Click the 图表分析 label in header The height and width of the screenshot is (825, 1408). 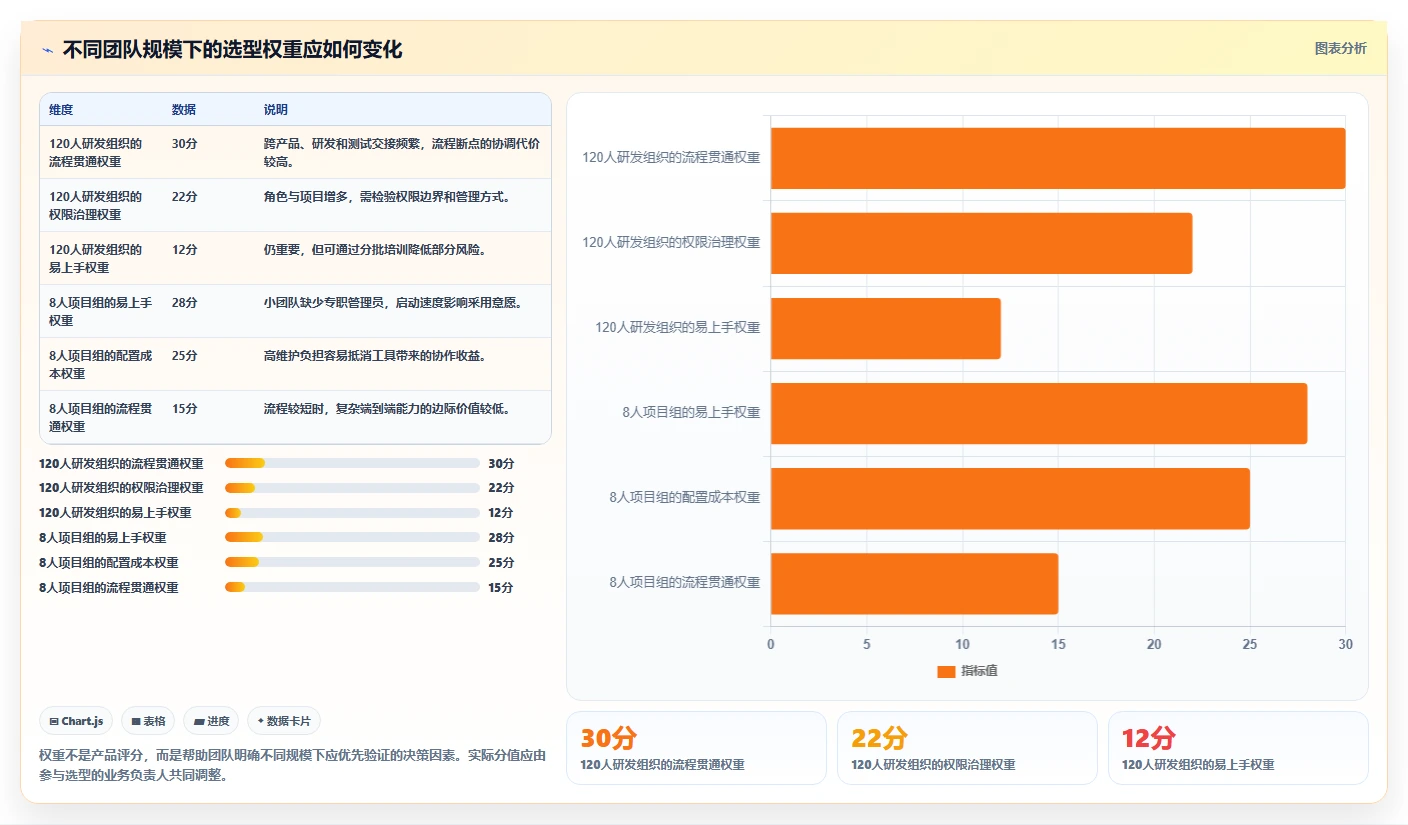tap(1340, 49)
